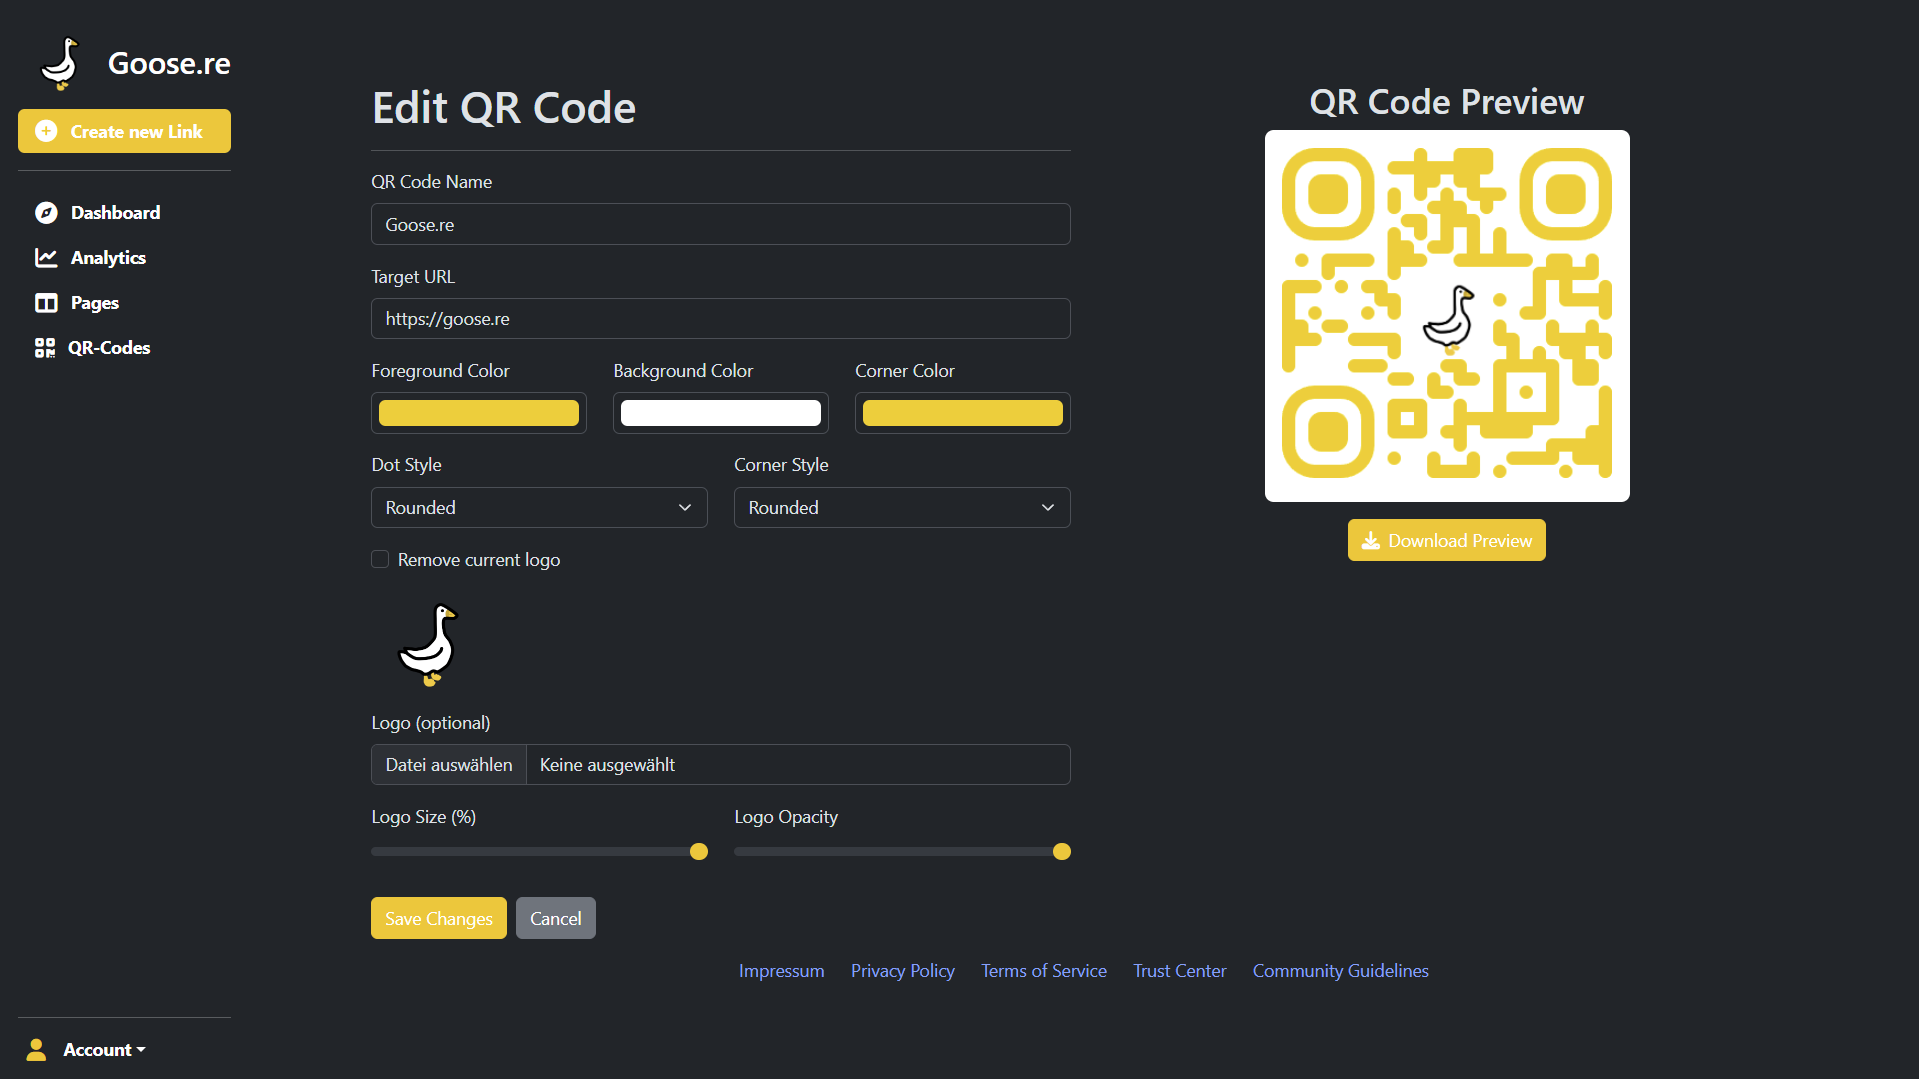The height and width of the screenshot is (1079, 1919).
Task: Open the Community Guidelines link
Action: coord(1340,970)
